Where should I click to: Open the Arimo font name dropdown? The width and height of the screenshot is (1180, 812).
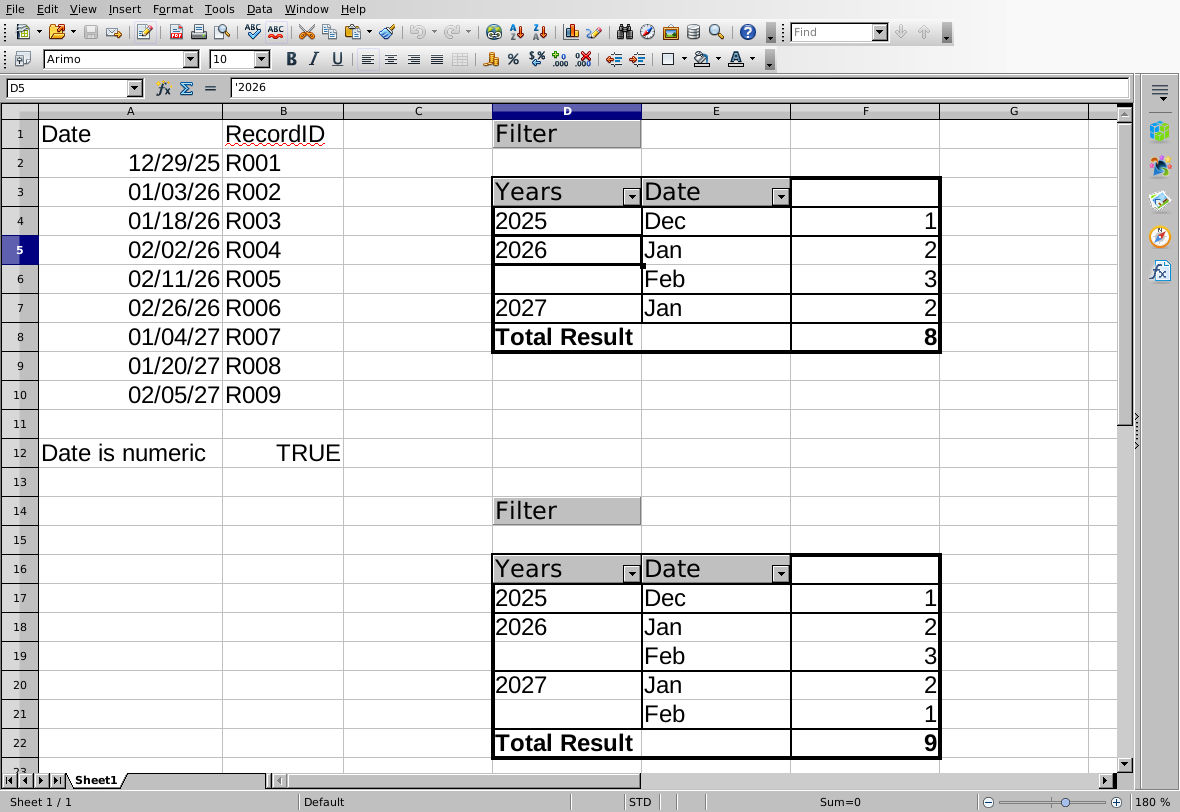tap(191, 59)
